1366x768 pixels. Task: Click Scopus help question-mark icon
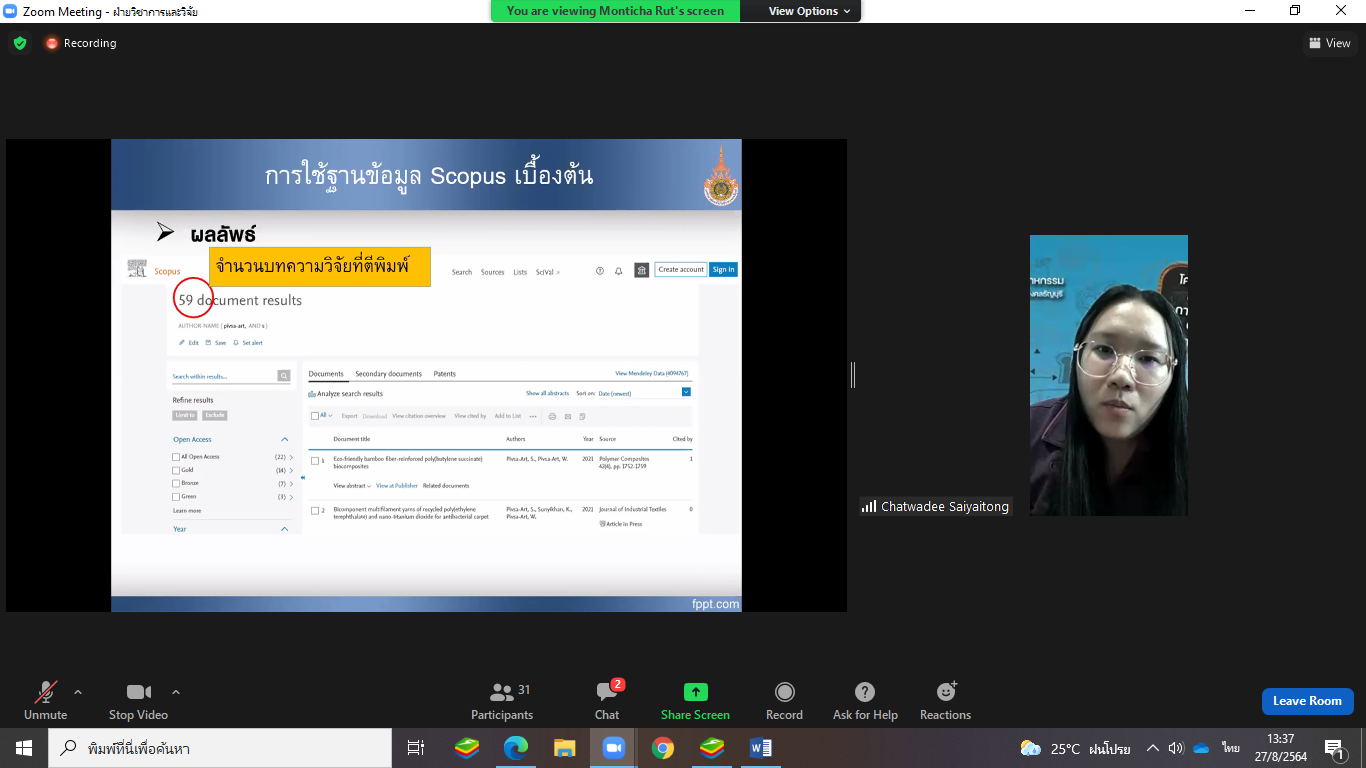(600, 270)
